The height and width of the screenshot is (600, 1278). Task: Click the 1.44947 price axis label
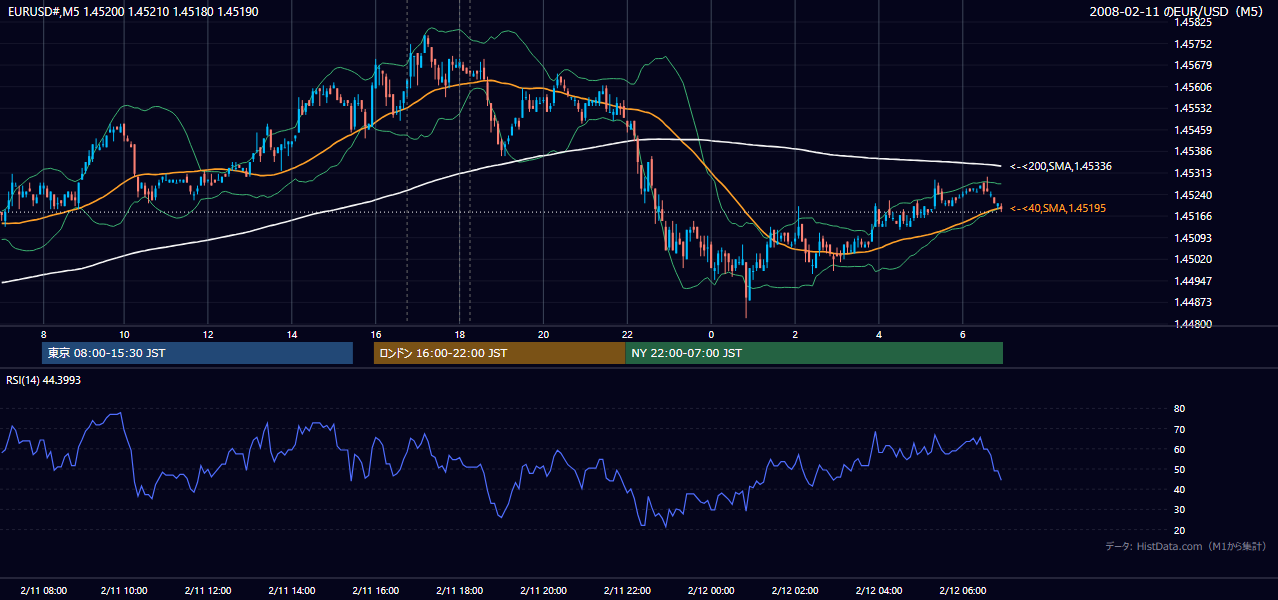(x=1193, y=281)
